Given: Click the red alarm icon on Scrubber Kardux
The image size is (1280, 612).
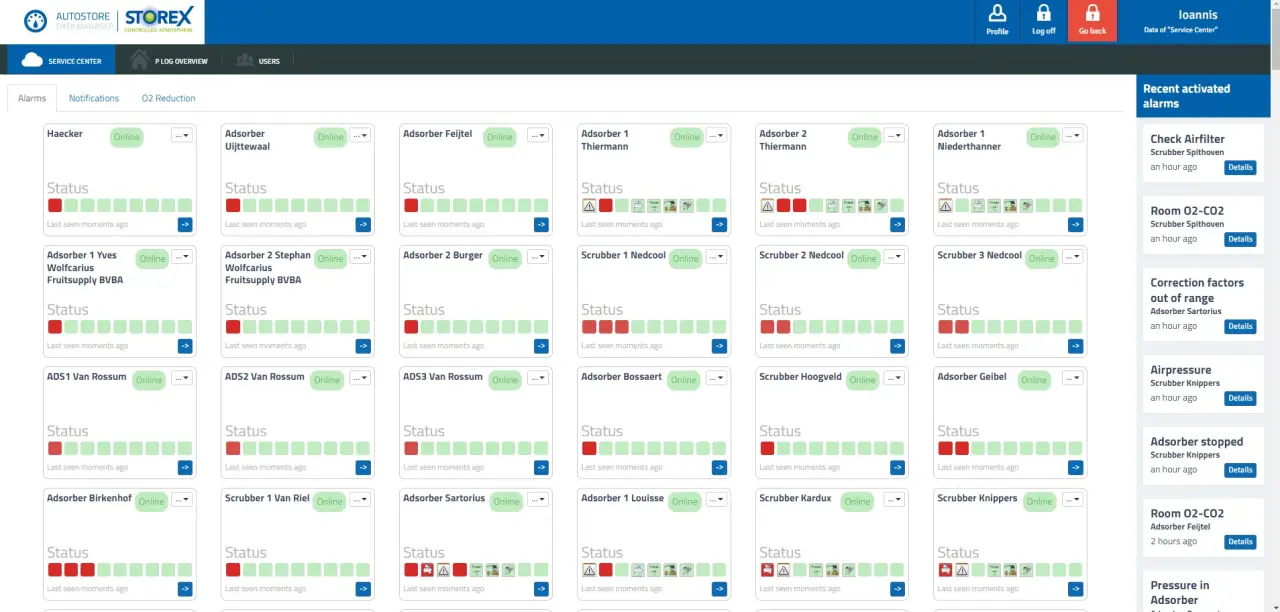Looking at the screenshot, I should [x=767, y=569].
